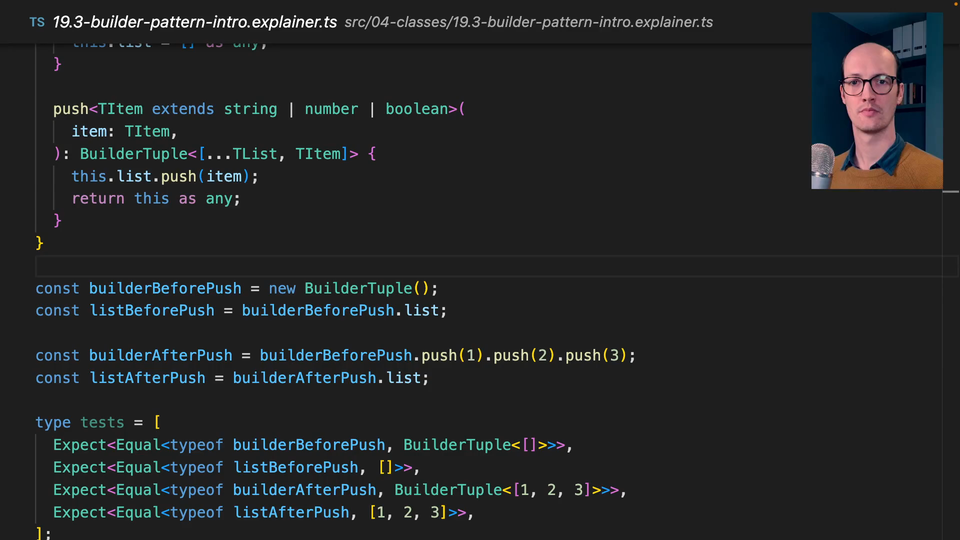Click the 'tests' type alias name
The width and height of the screenshot is (960, 540).
pyautogui.click(x=102, y=422)
